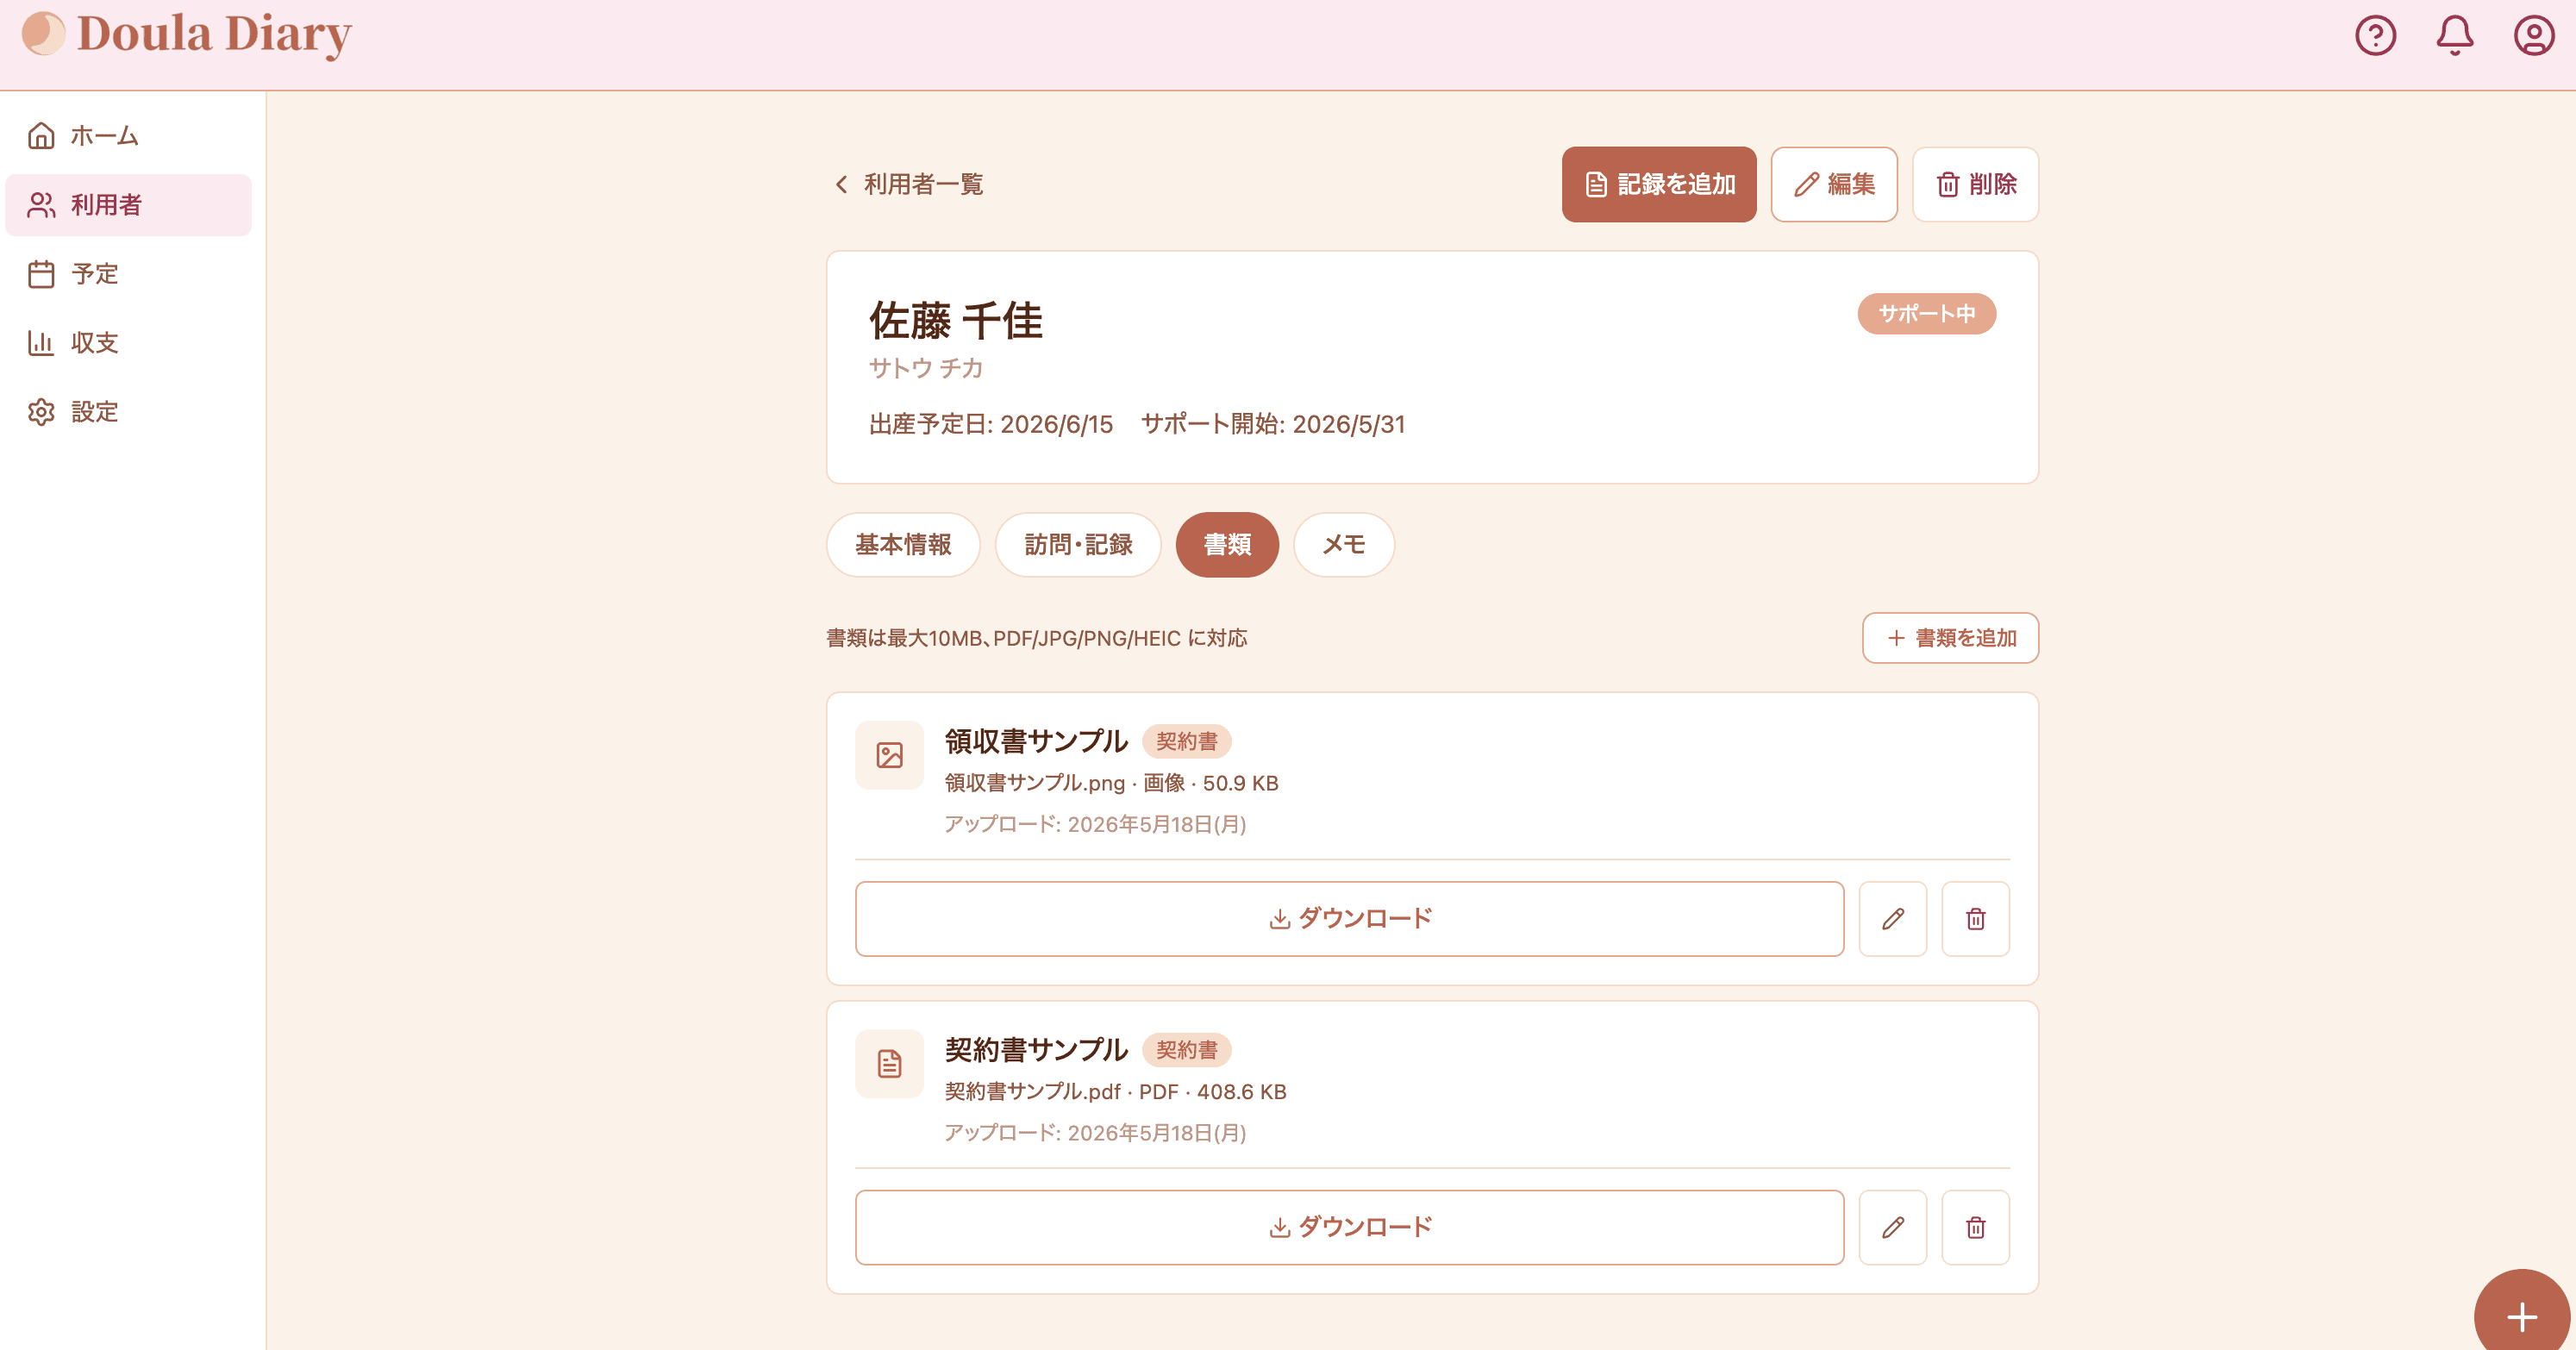Open the user account profile icon
Image resolution: width=2576 pixels, height=1350 pixels.
pyautogui.click(x=2534, y=36)
